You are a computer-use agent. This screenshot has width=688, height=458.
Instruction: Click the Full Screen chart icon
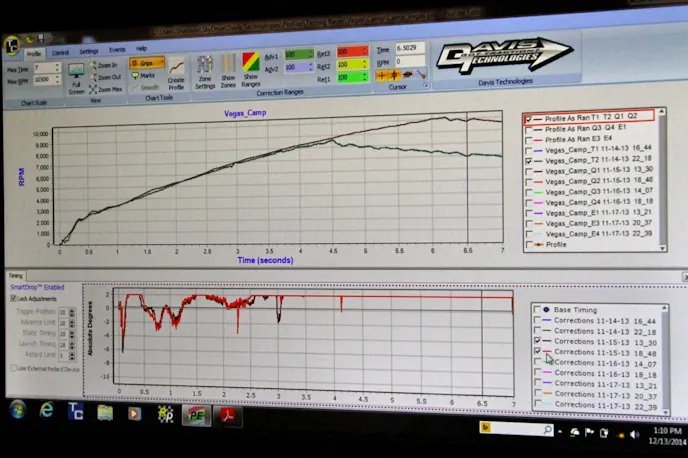pyautogui.click(x=76, y=76)
